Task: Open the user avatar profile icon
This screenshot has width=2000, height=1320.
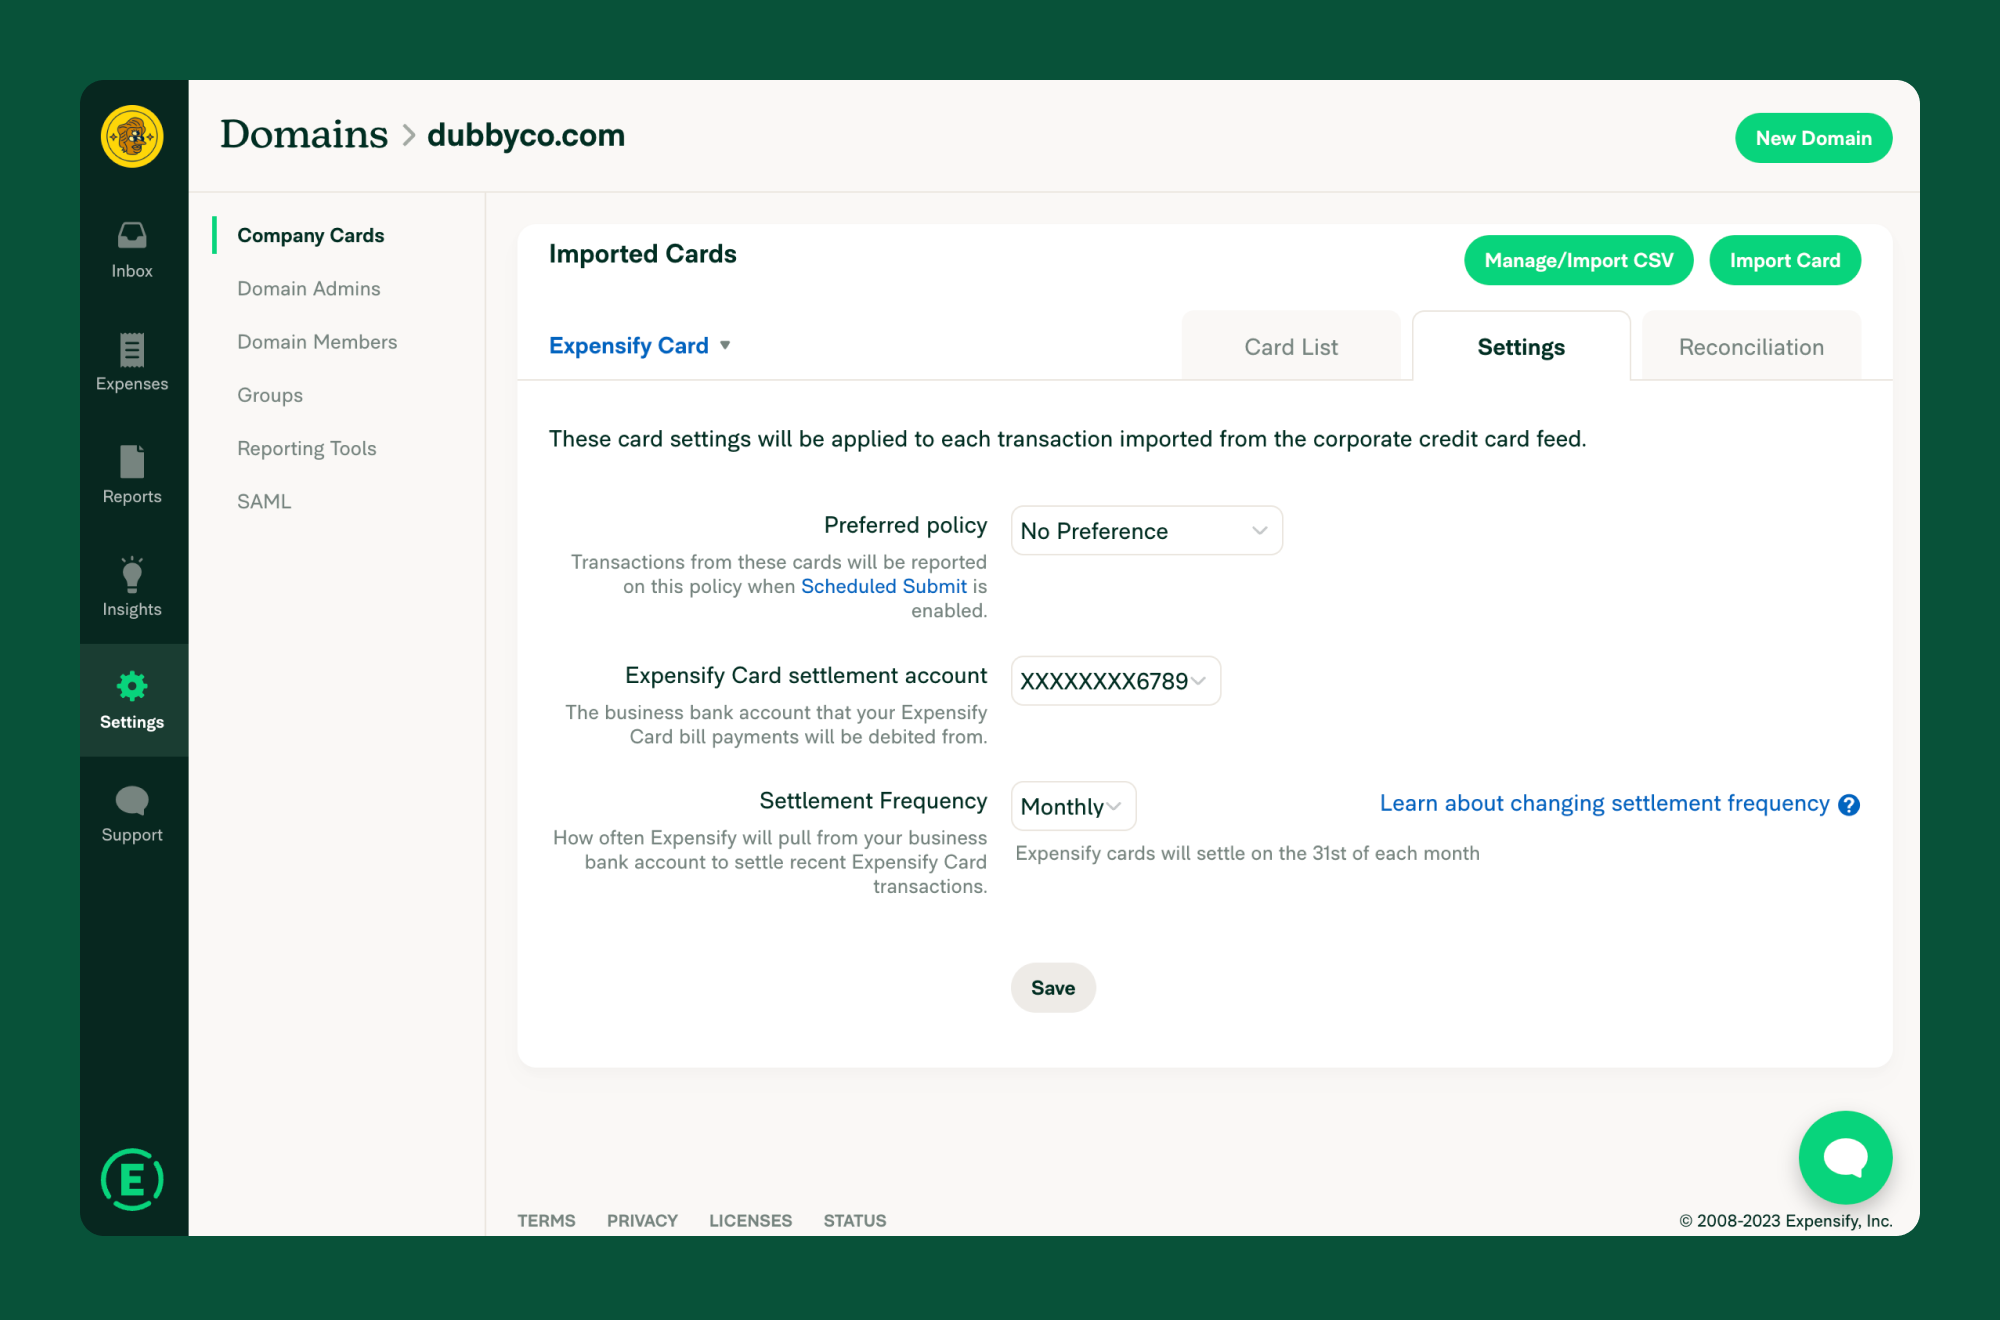Action: coord(132,136)
